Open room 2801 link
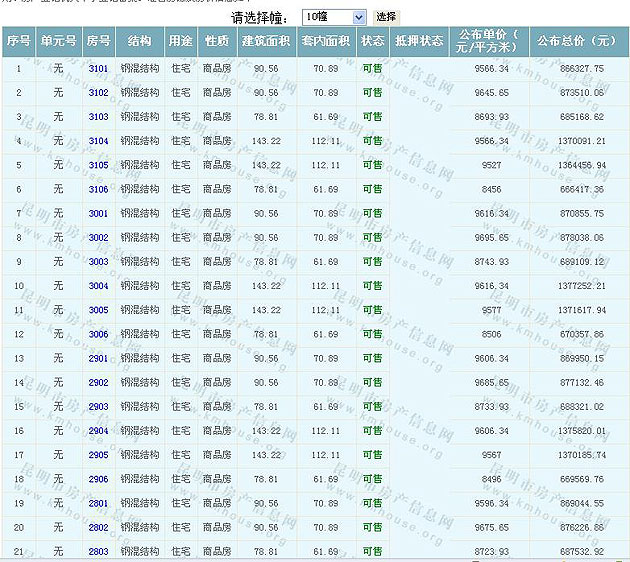 [x=98, y=503]
